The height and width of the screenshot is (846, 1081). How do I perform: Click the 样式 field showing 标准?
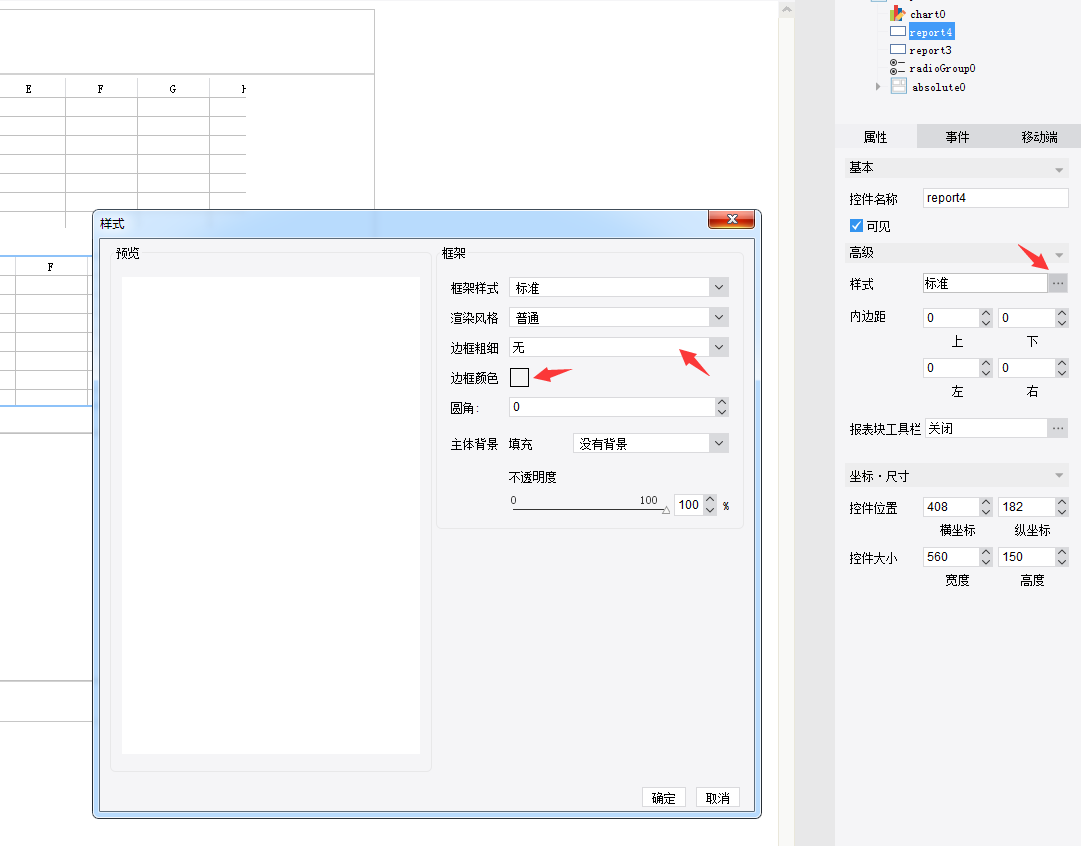985,283
